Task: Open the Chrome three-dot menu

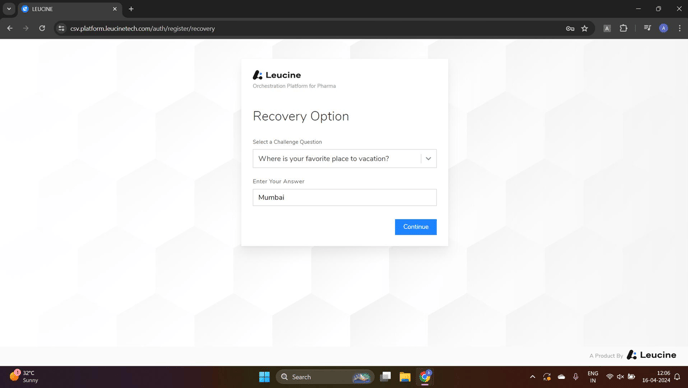Action: [x=680, y=28]
